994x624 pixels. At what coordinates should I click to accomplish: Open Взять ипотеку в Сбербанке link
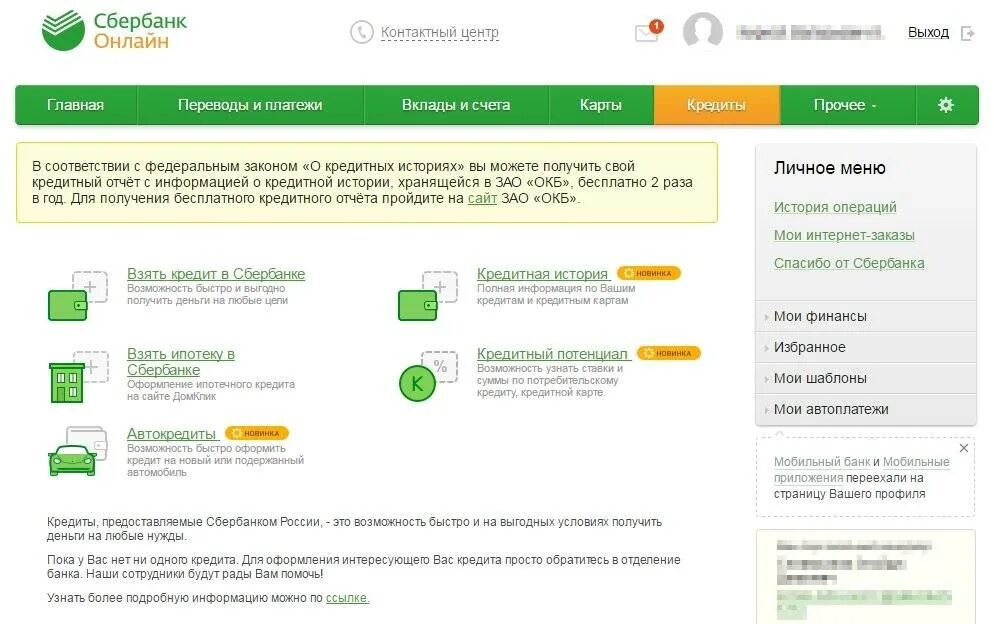point(181,361)
